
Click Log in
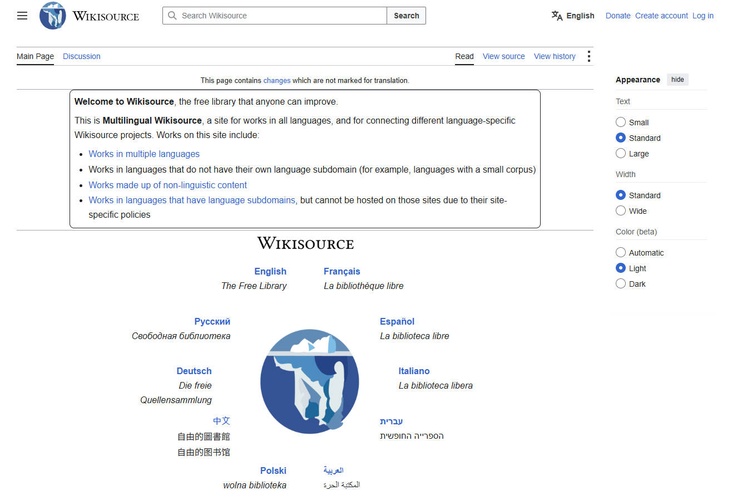tap(703, 16)
